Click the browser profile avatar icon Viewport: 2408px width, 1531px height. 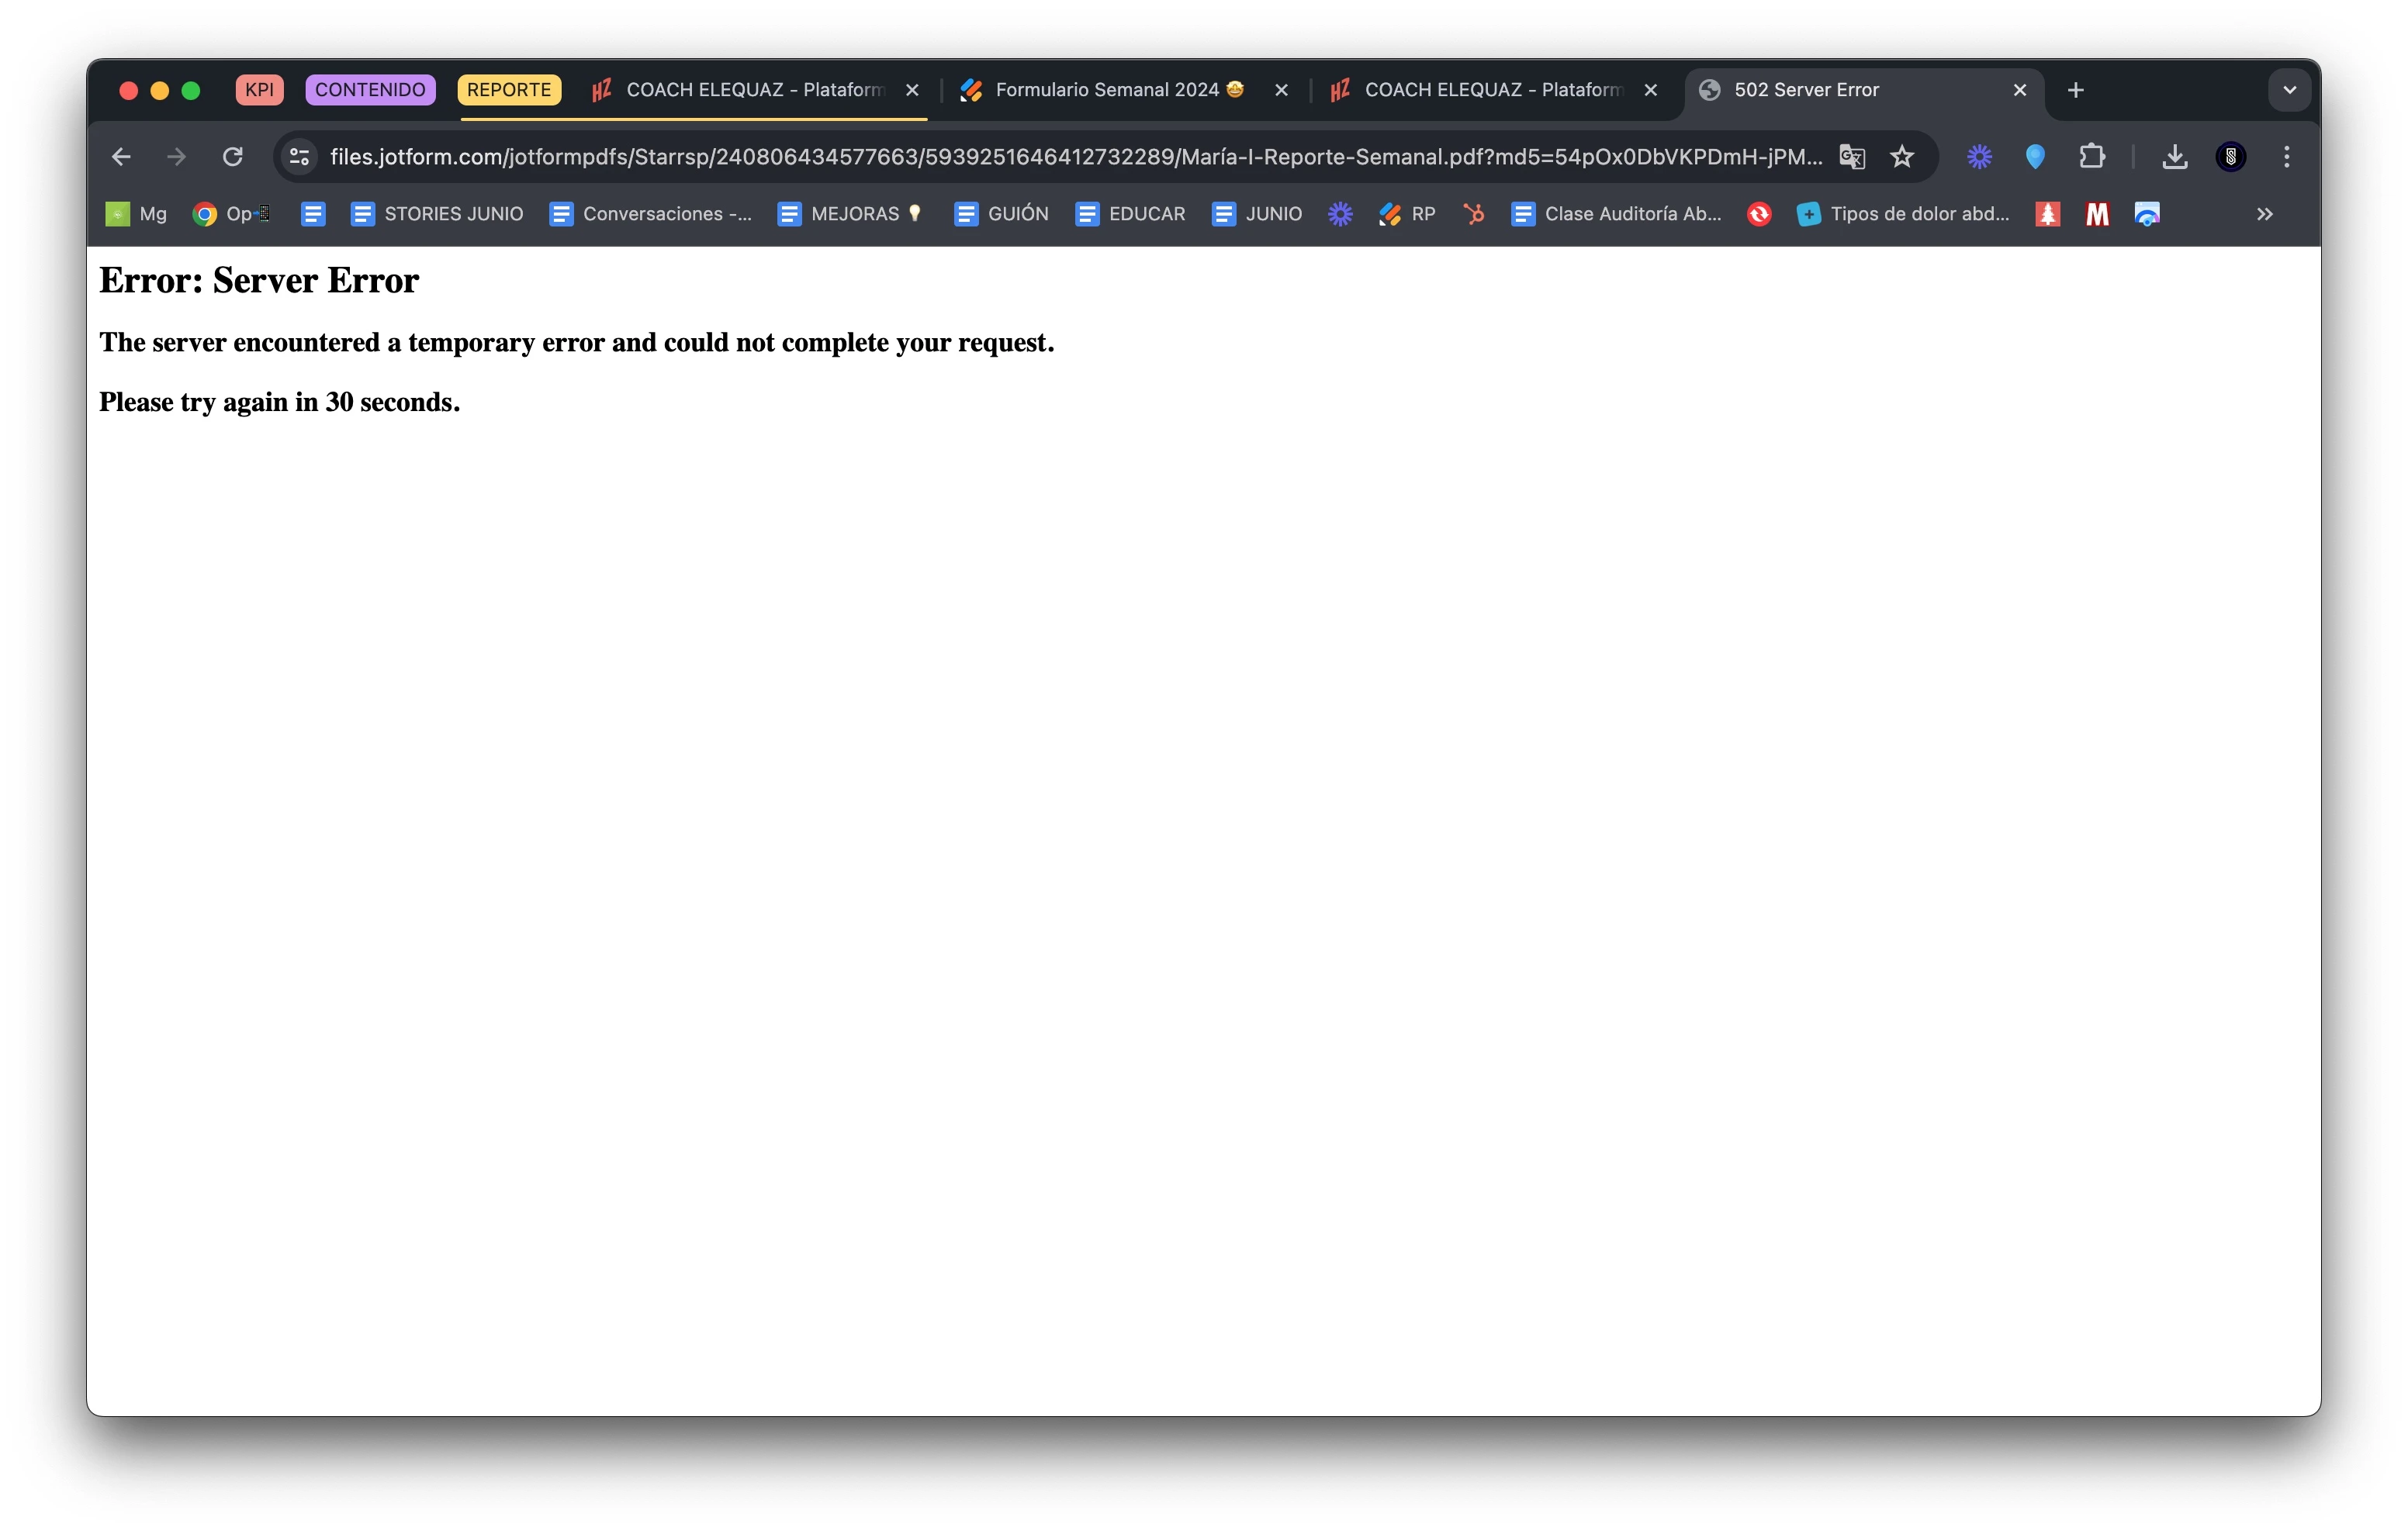point(2231,156)
